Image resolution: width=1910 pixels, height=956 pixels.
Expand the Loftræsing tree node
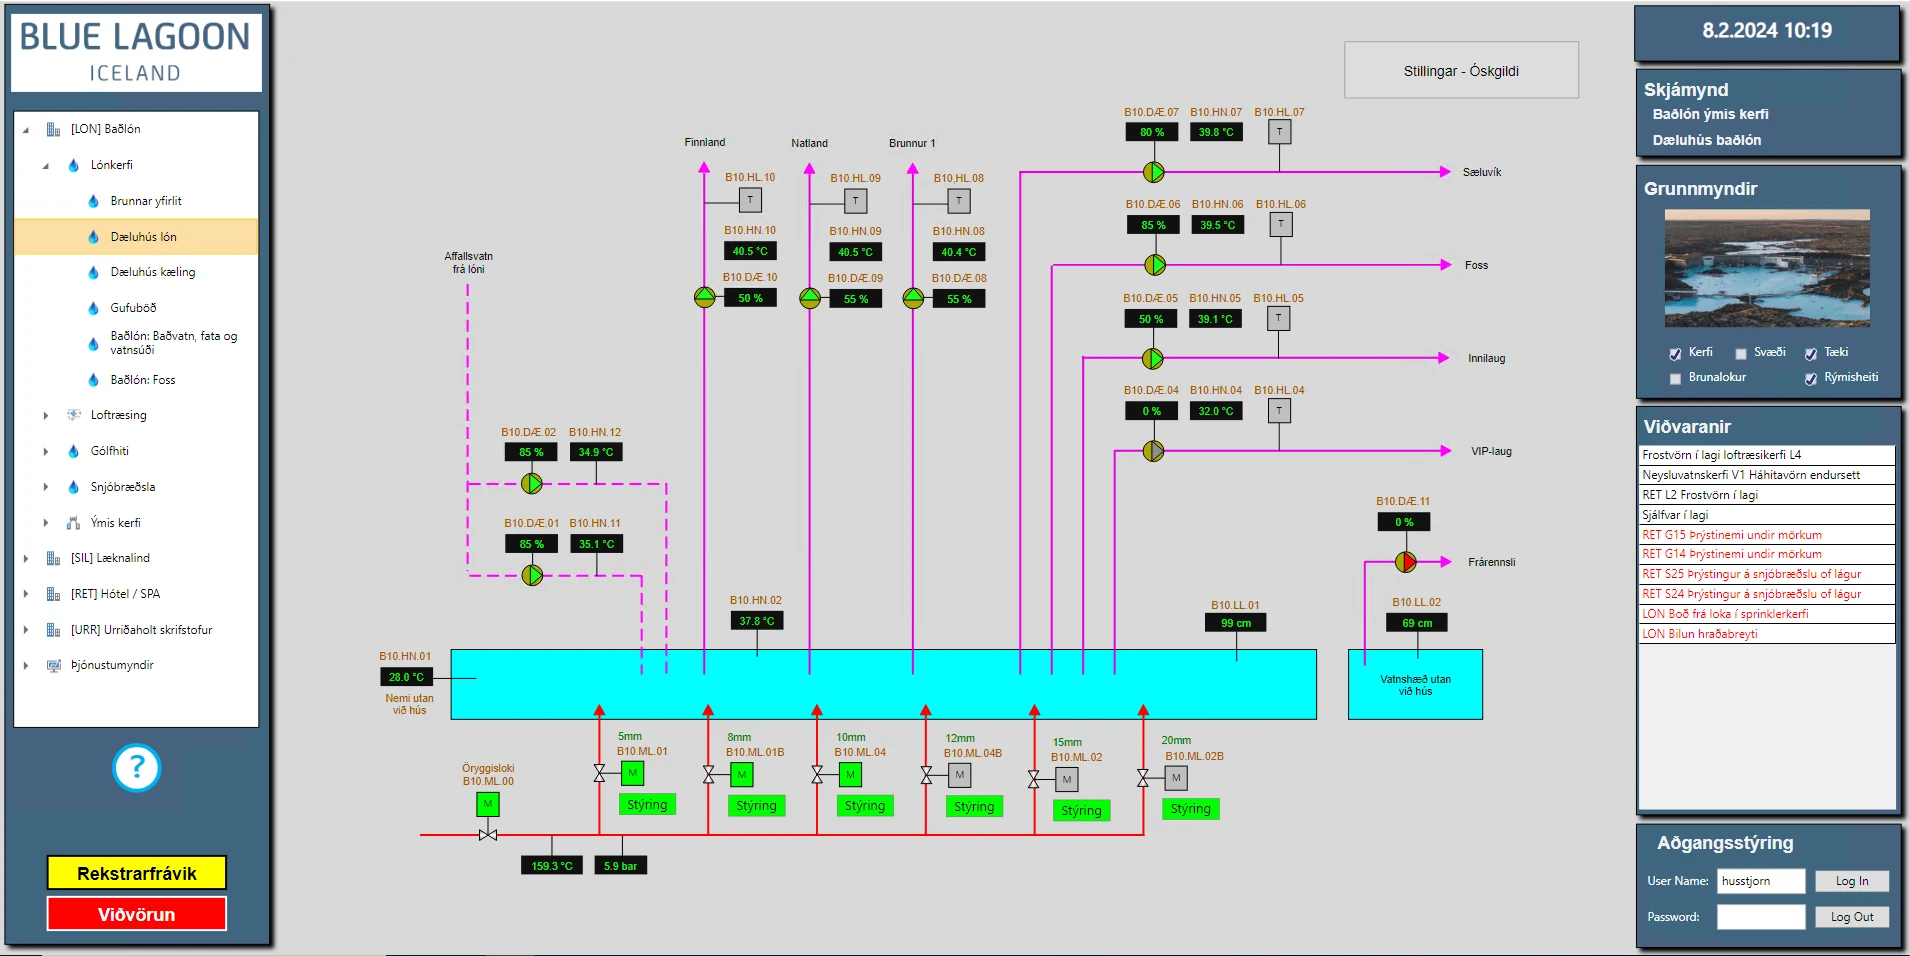coord(46,415)
